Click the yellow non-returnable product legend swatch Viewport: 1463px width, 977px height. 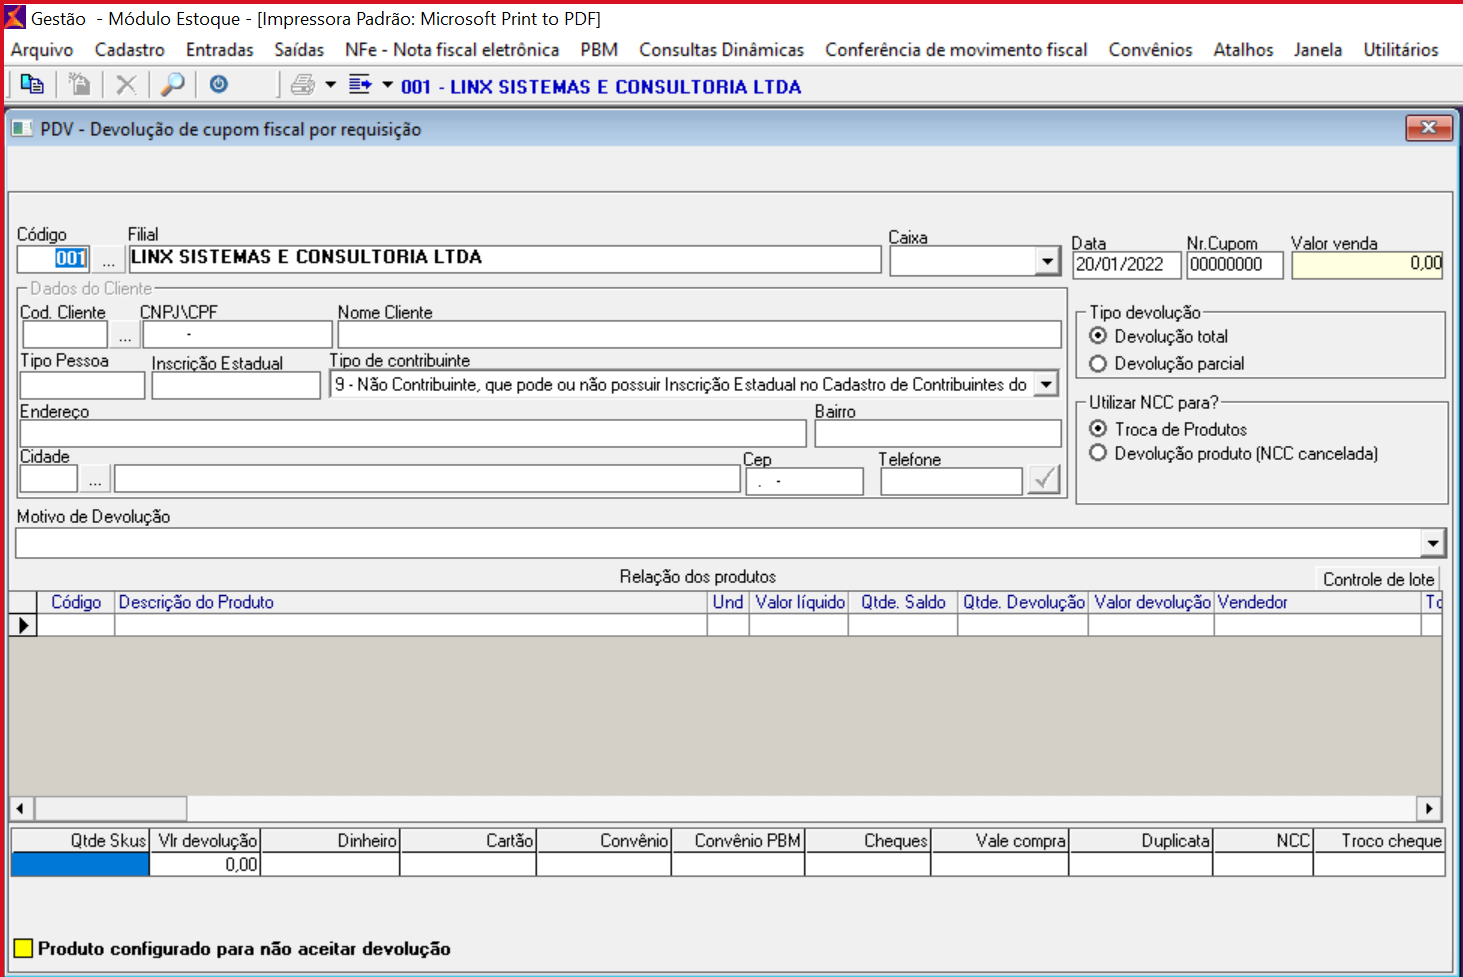coord(24,948)
